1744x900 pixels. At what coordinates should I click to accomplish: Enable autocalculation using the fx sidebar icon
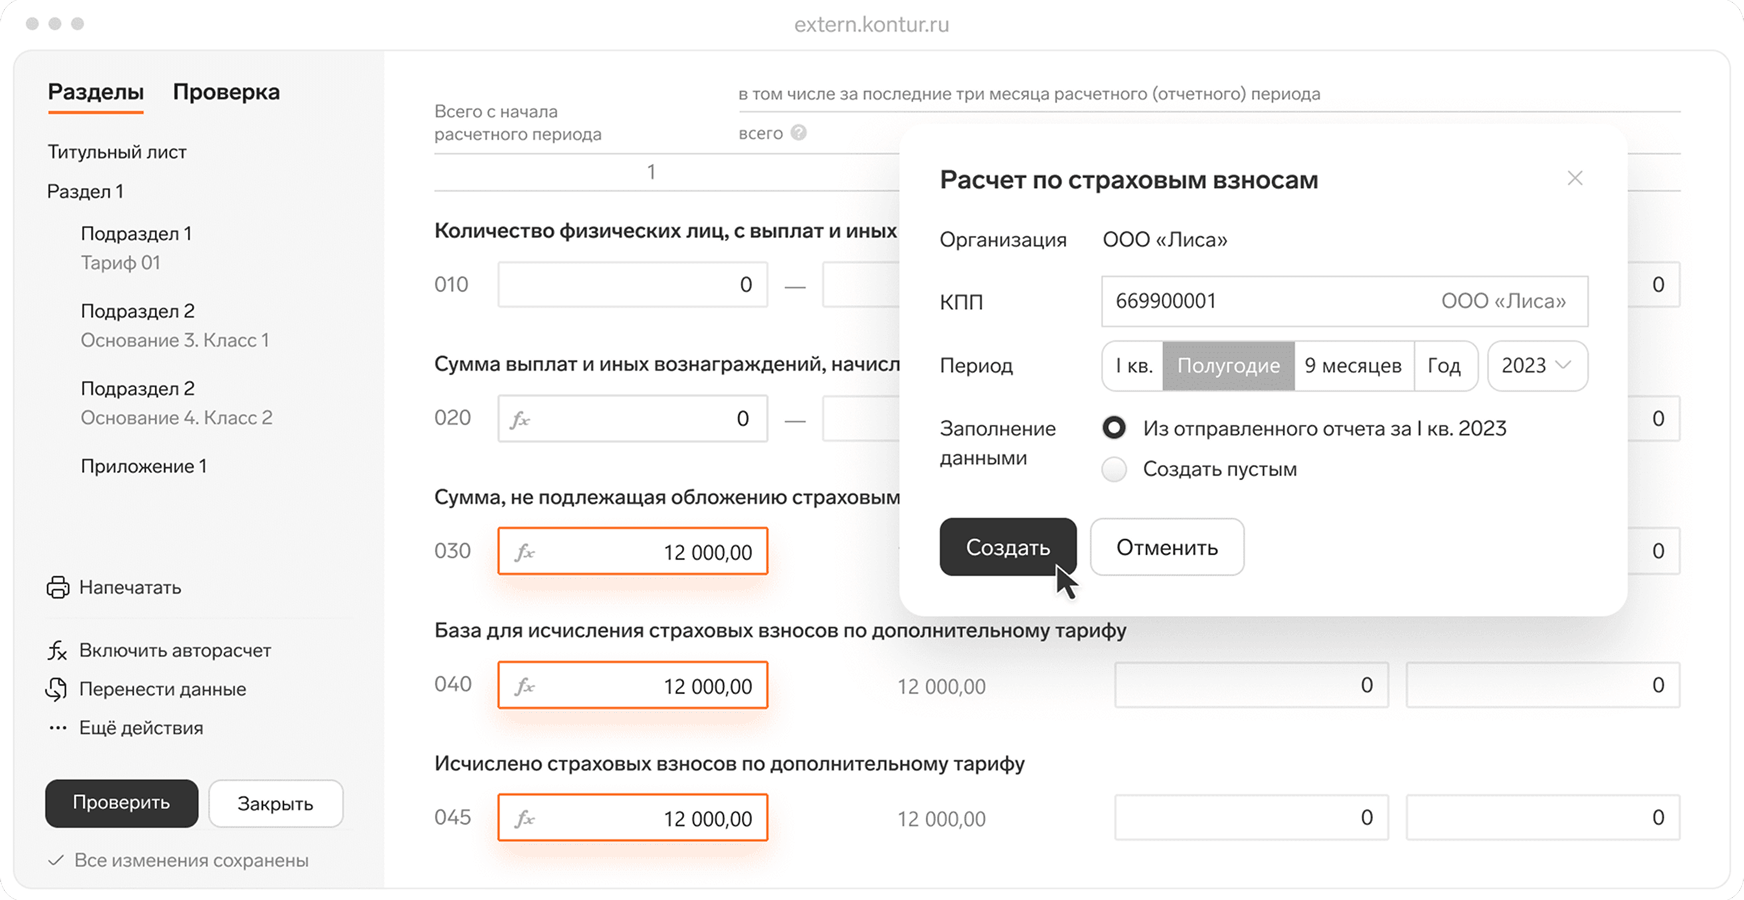click(x=57, y=650)
